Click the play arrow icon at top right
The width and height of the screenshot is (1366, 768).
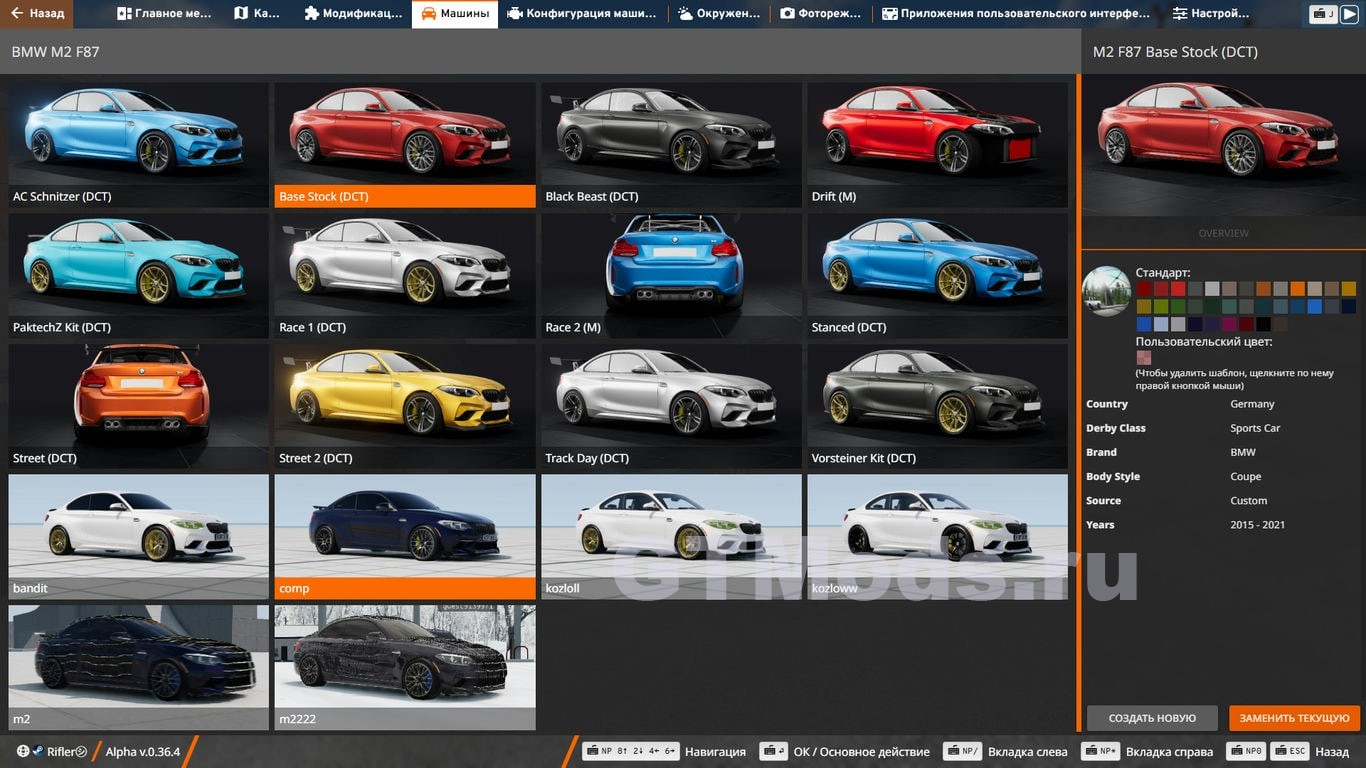point(1352,14)
